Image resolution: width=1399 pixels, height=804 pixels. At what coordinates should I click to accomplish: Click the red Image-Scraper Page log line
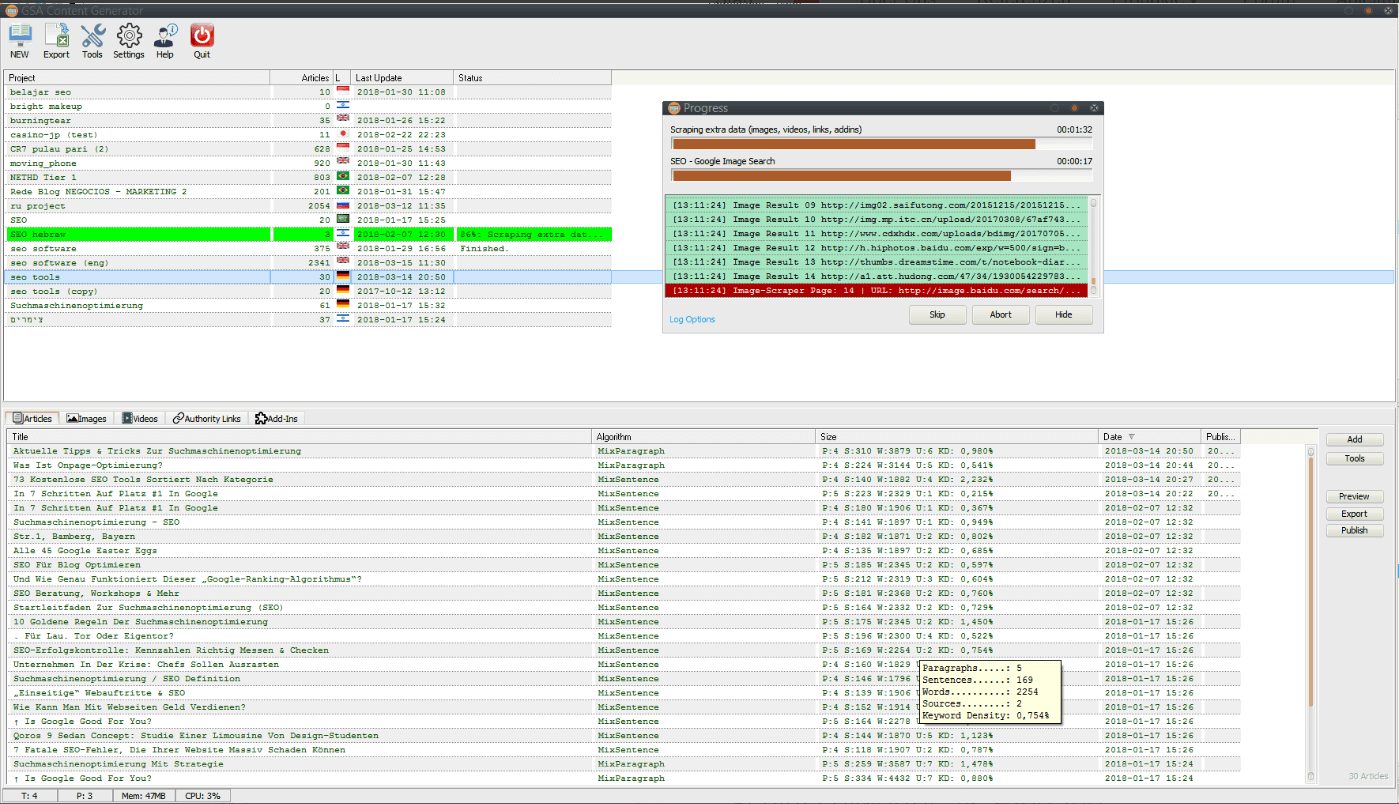pos(877,290)
